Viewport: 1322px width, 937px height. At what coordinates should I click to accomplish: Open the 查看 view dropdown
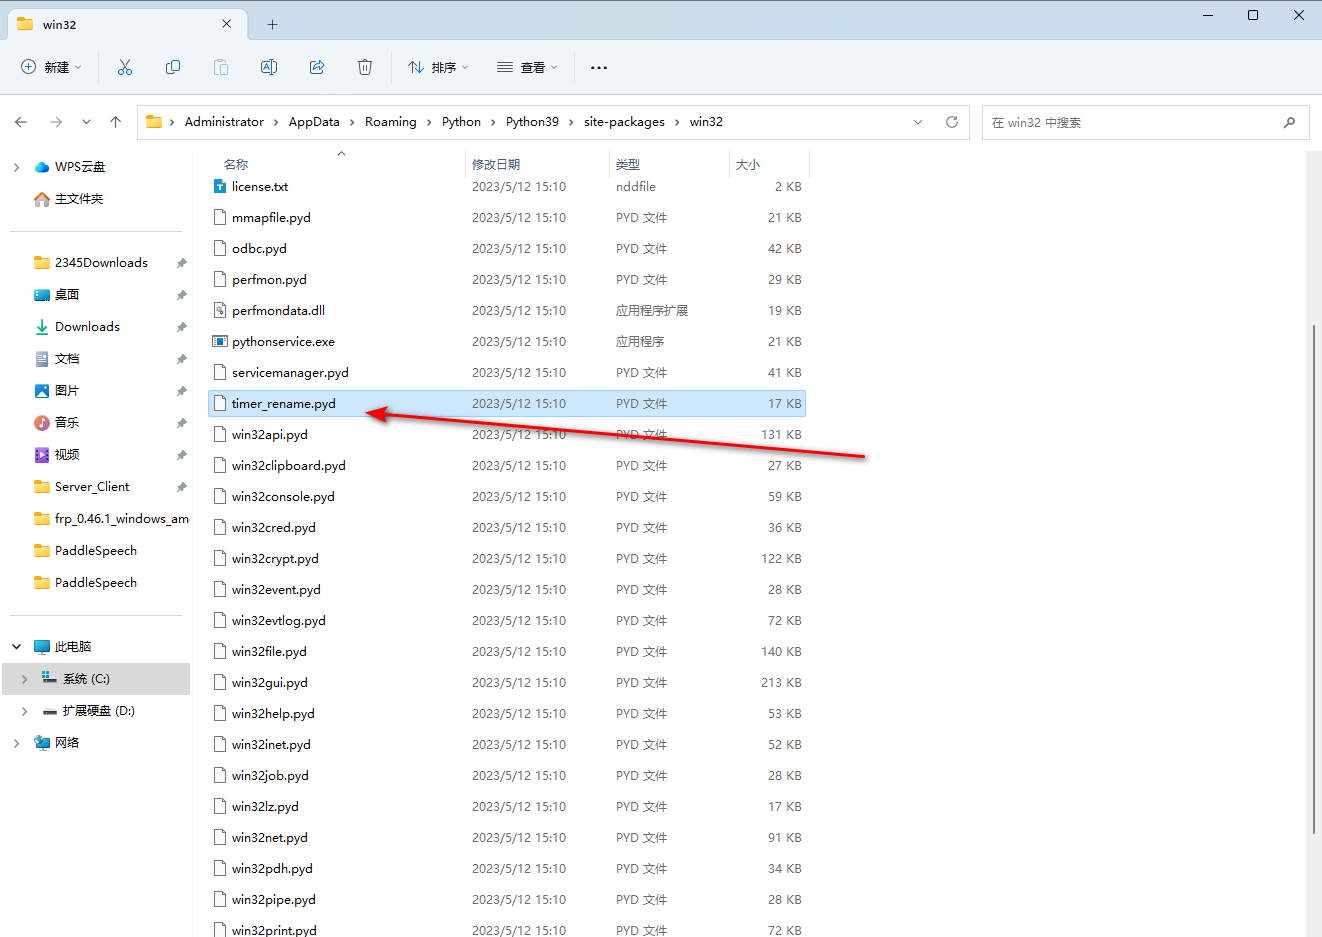[x=527, y=67]
